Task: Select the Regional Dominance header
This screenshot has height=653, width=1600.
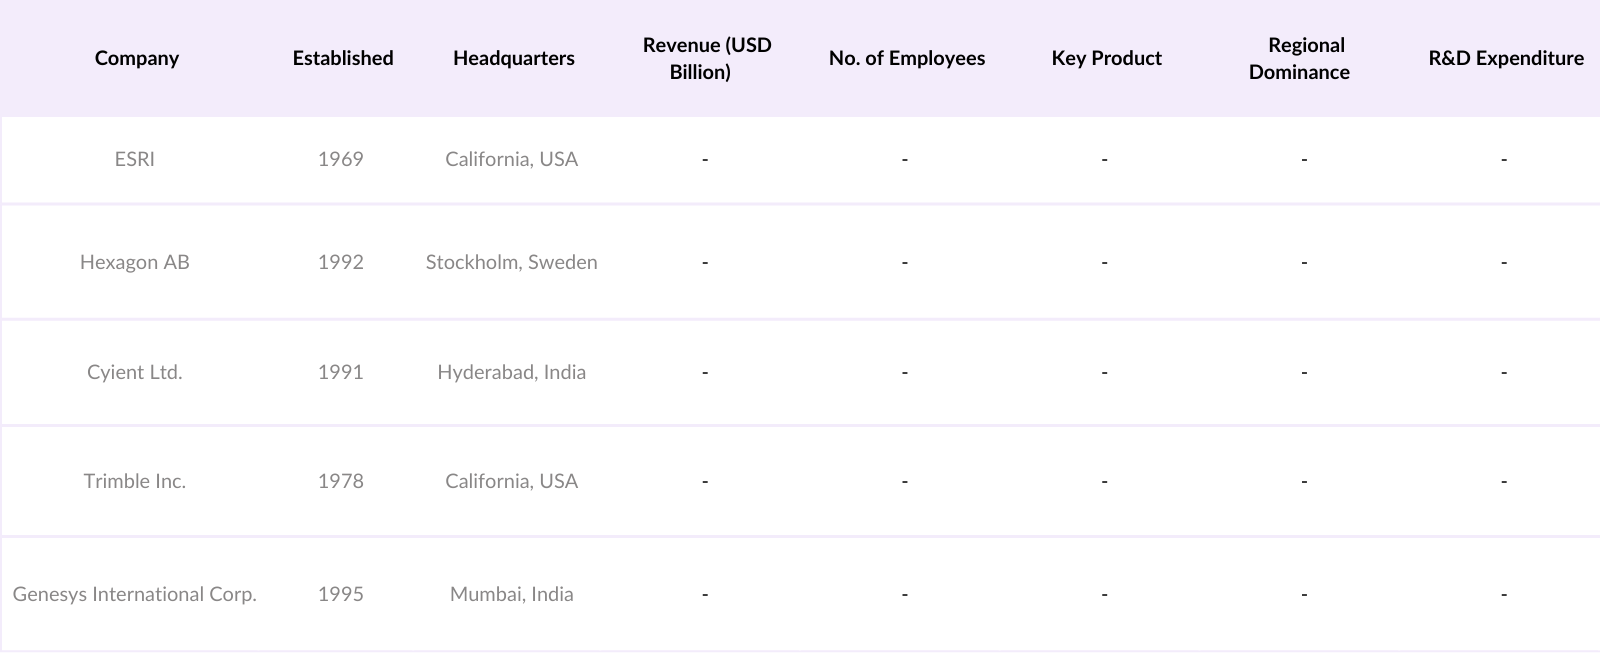Action: 1300,58
